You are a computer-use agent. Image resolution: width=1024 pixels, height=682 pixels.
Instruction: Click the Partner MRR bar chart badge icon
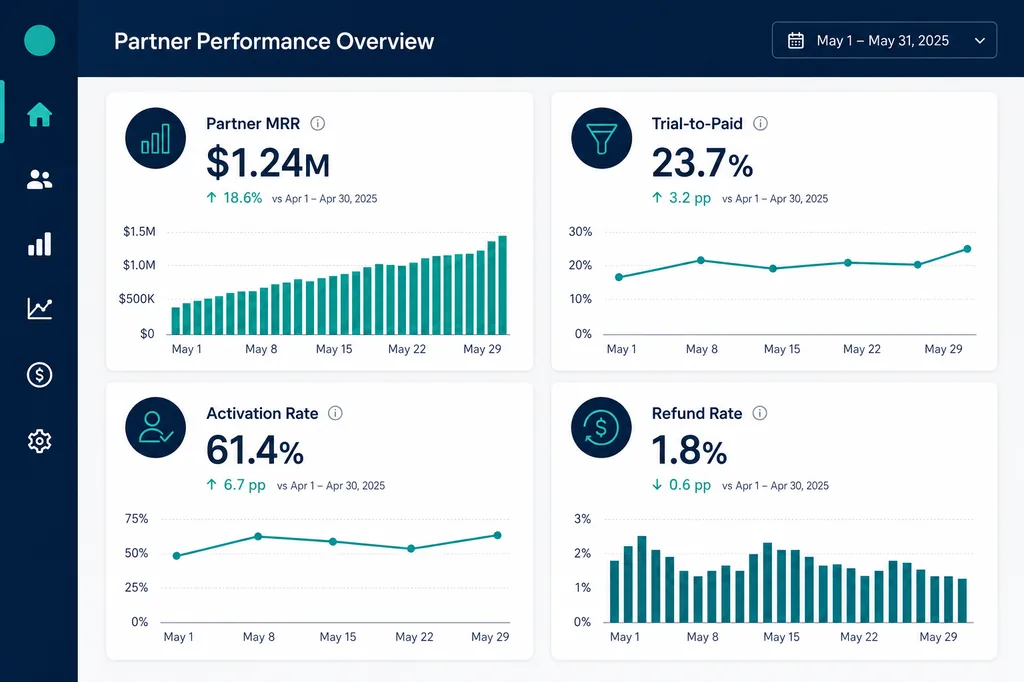pyautogui.click(x=155, y=138)
